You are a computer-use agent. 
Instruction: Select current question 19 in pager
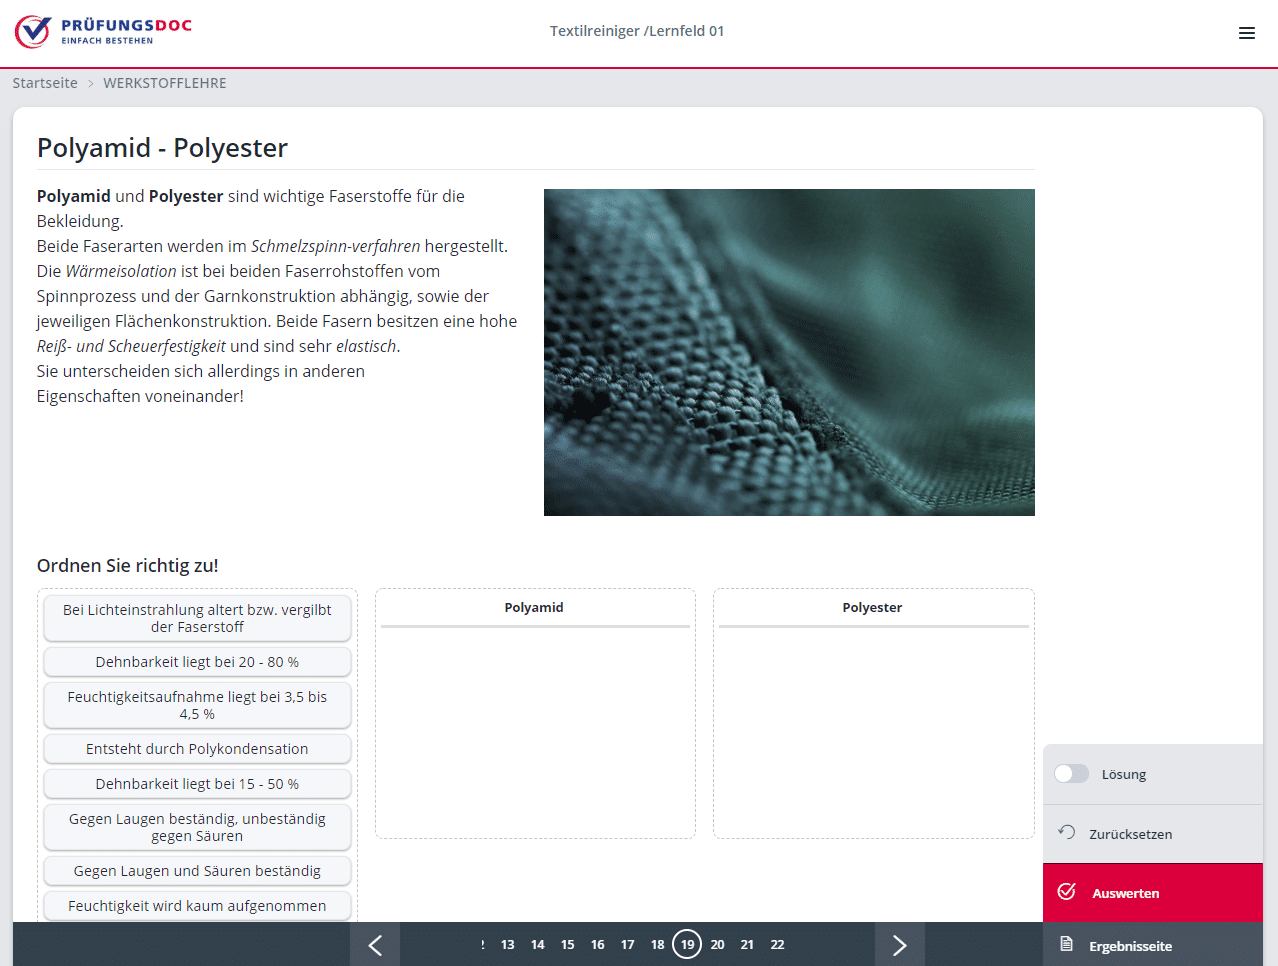pyautogui.click(x=687, y=945)
